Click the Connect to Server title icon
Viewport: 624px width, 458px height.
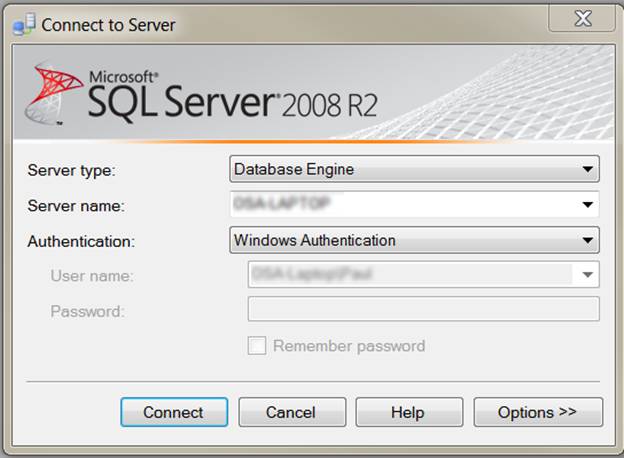[x=23, y=24]
